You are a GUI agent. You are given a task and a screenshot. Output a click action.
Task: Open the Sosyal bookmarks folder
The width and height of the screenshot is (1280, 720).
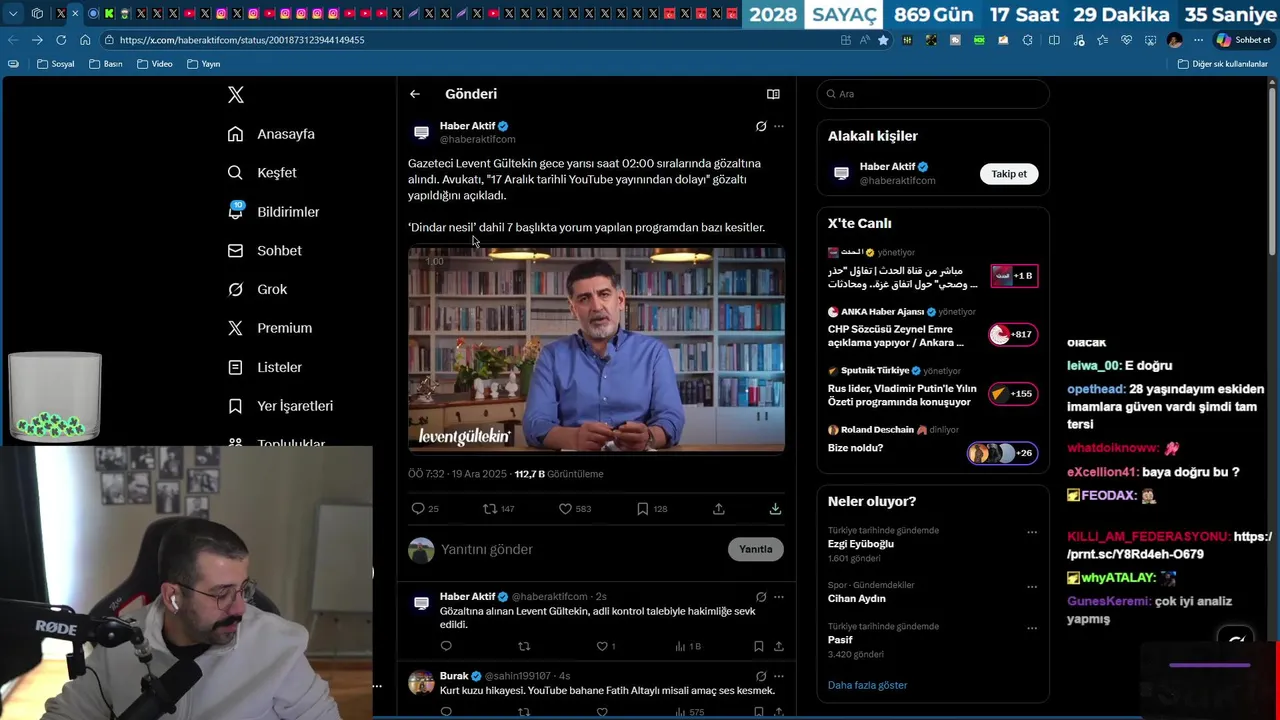(56, 64)
